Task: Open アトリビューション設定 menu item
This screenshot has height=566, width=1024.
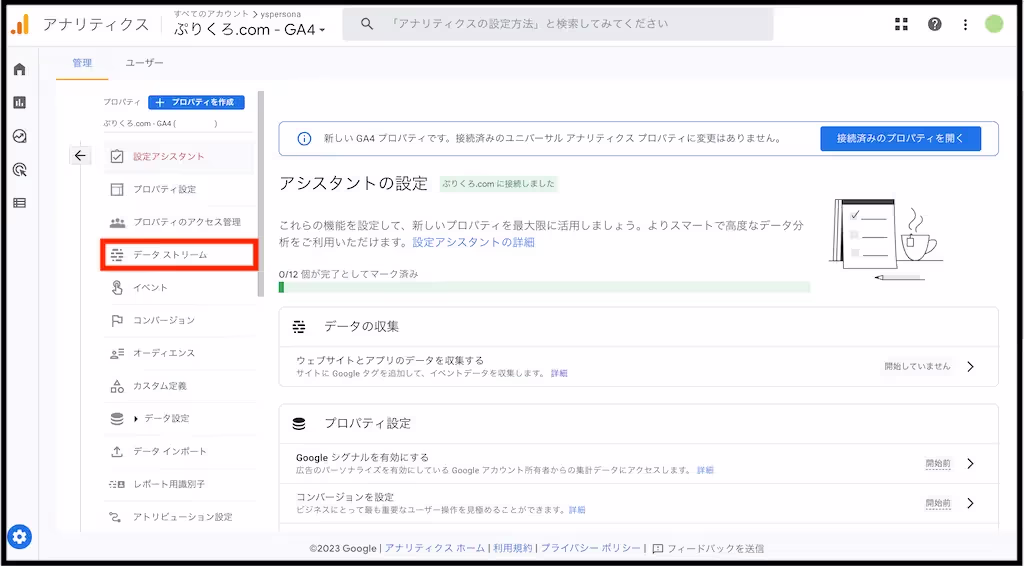Action: coord(179,517)
